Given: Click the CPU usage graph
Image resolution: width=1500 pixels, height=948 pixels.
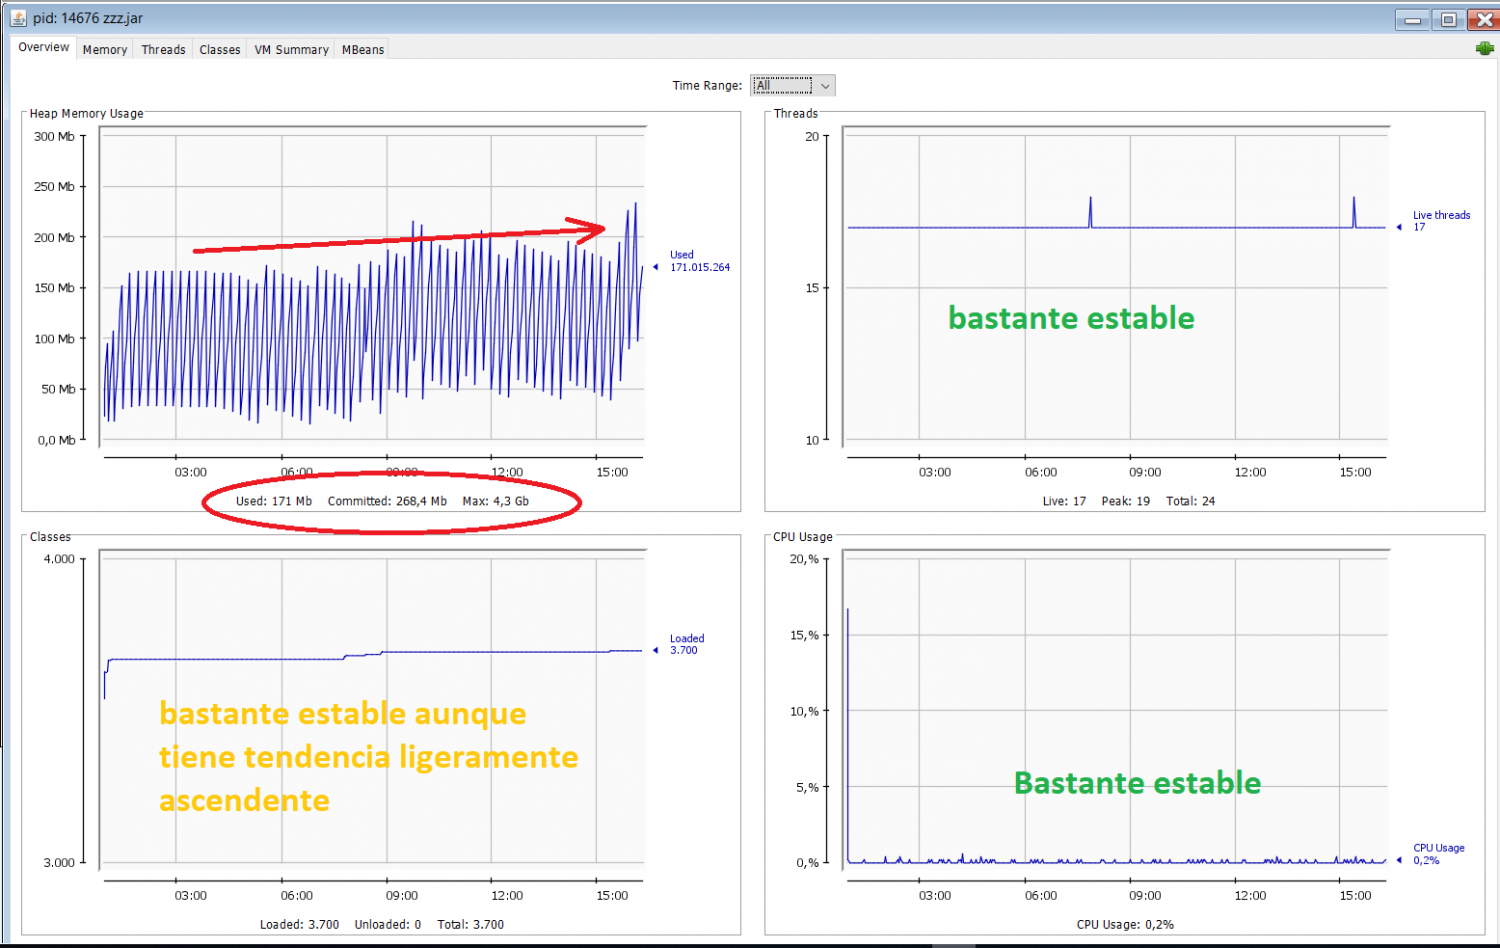Looking at the screenshot, I should tap(1116, 708).
